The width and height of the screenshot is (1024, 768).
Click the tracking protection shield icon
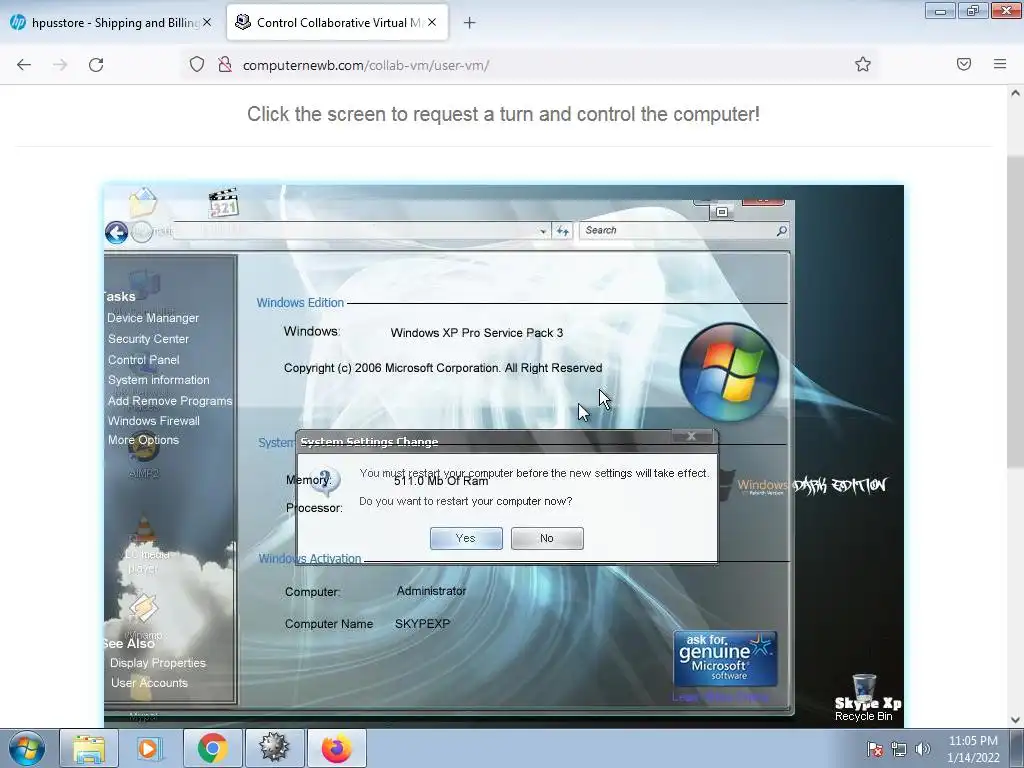click(x=197, y=64)
